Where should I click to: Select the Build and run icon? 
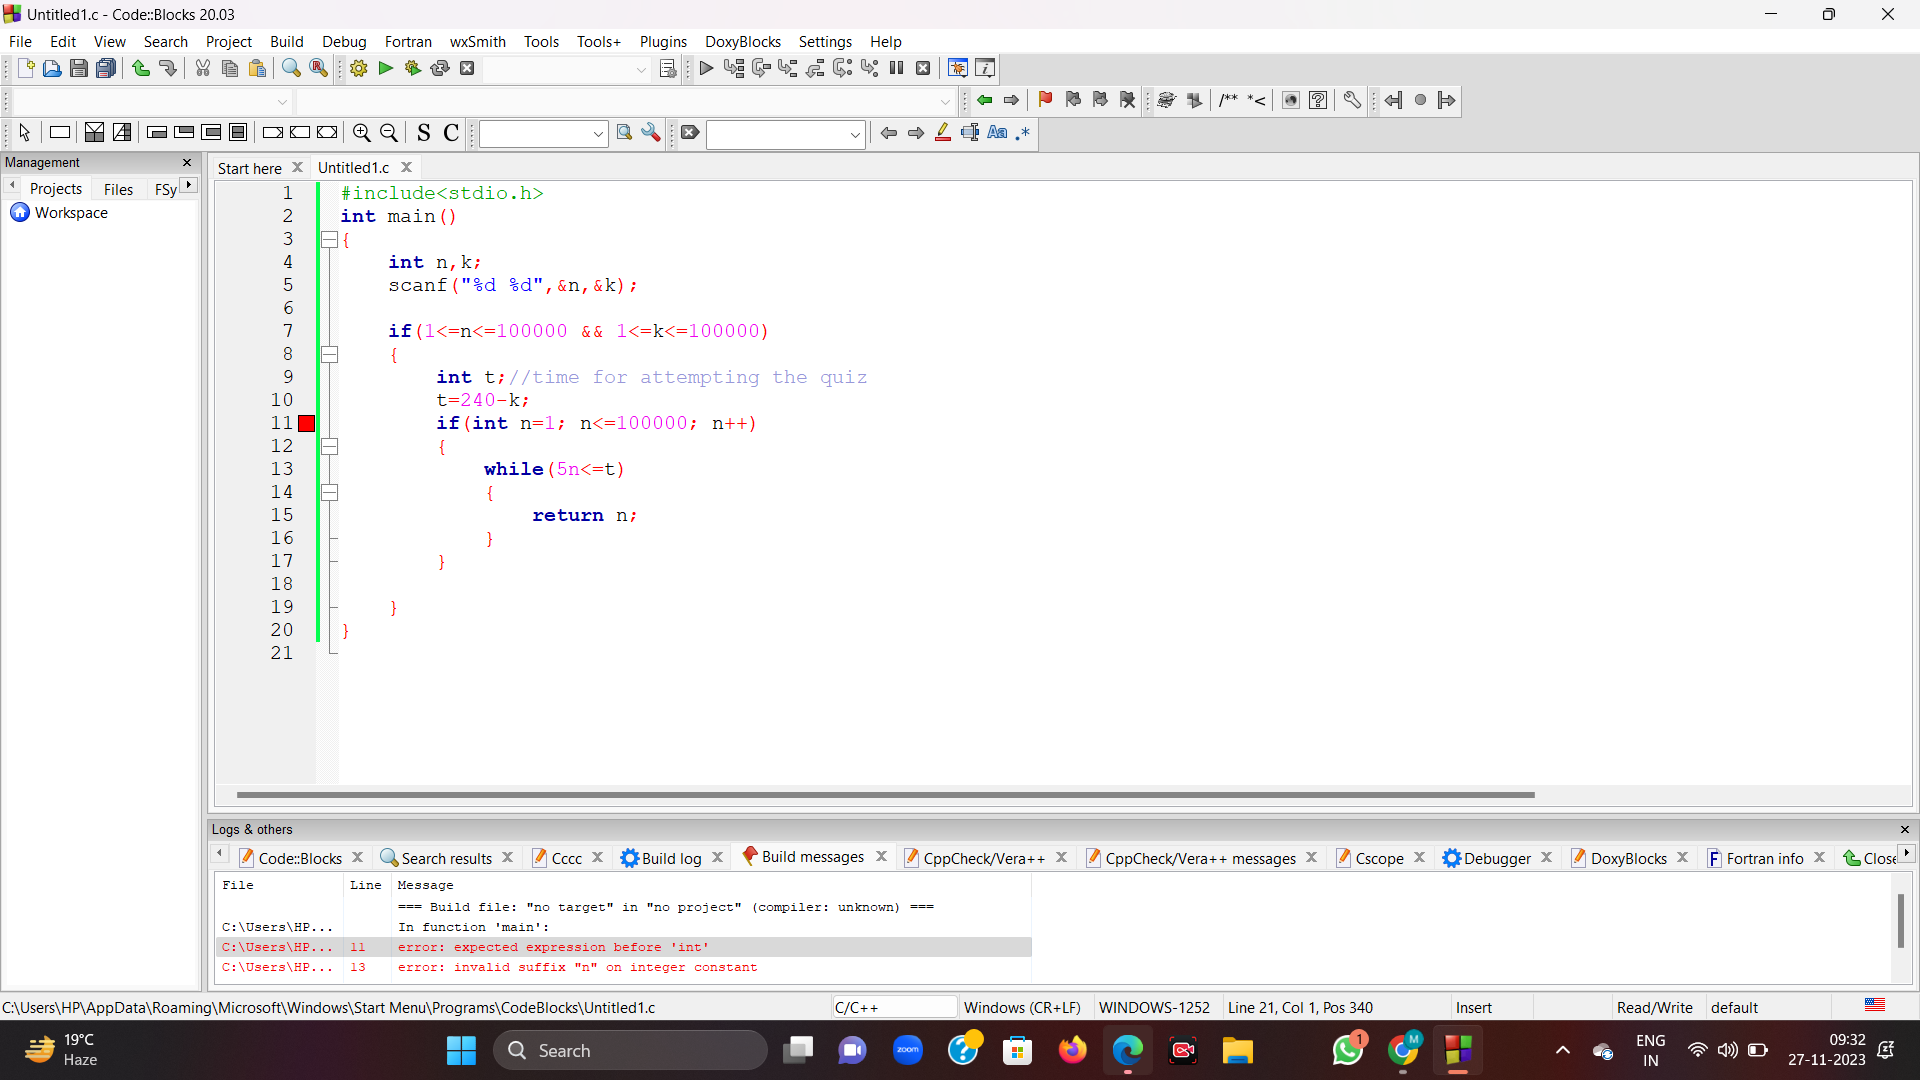pyautogui.click(x=413, y=68)
